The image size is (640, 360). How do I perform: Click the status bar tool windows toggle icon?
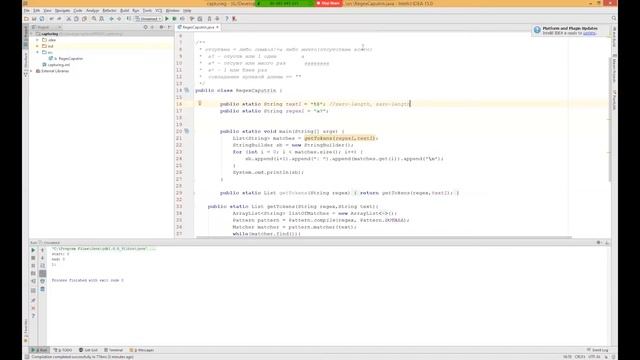[x=27, y=357]
